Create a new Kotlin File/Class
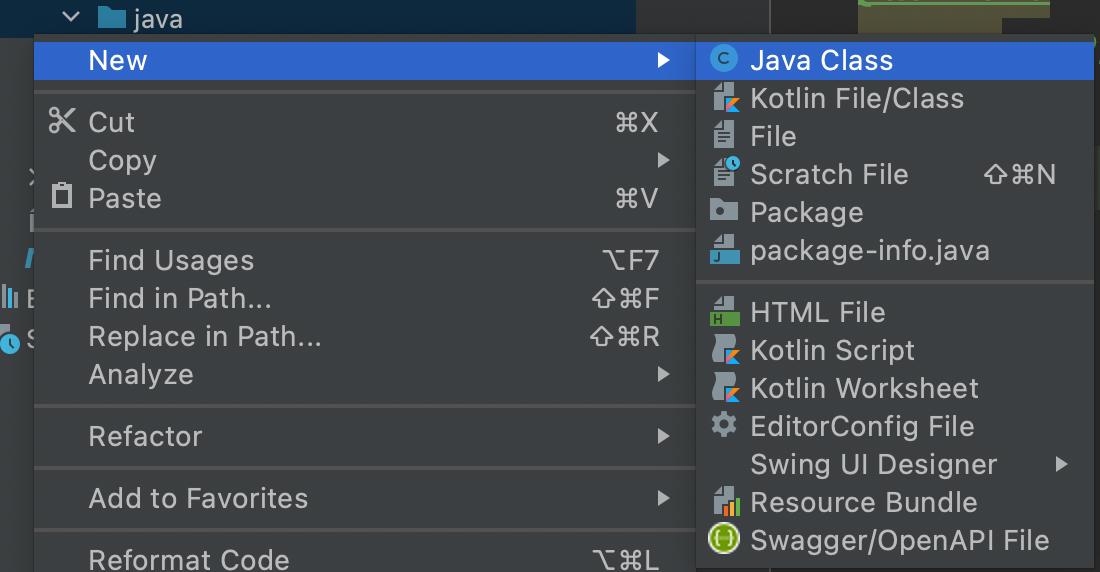1100x572 pixels. coord(894,98)
